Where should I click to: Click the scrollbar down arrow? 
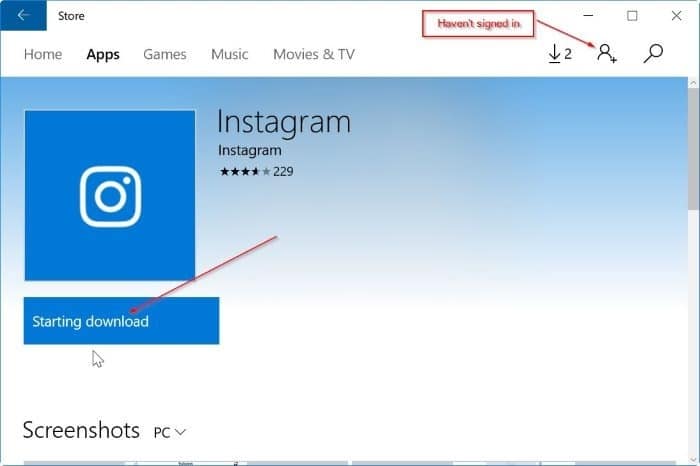pyautogui.click(x=693, y=460)
